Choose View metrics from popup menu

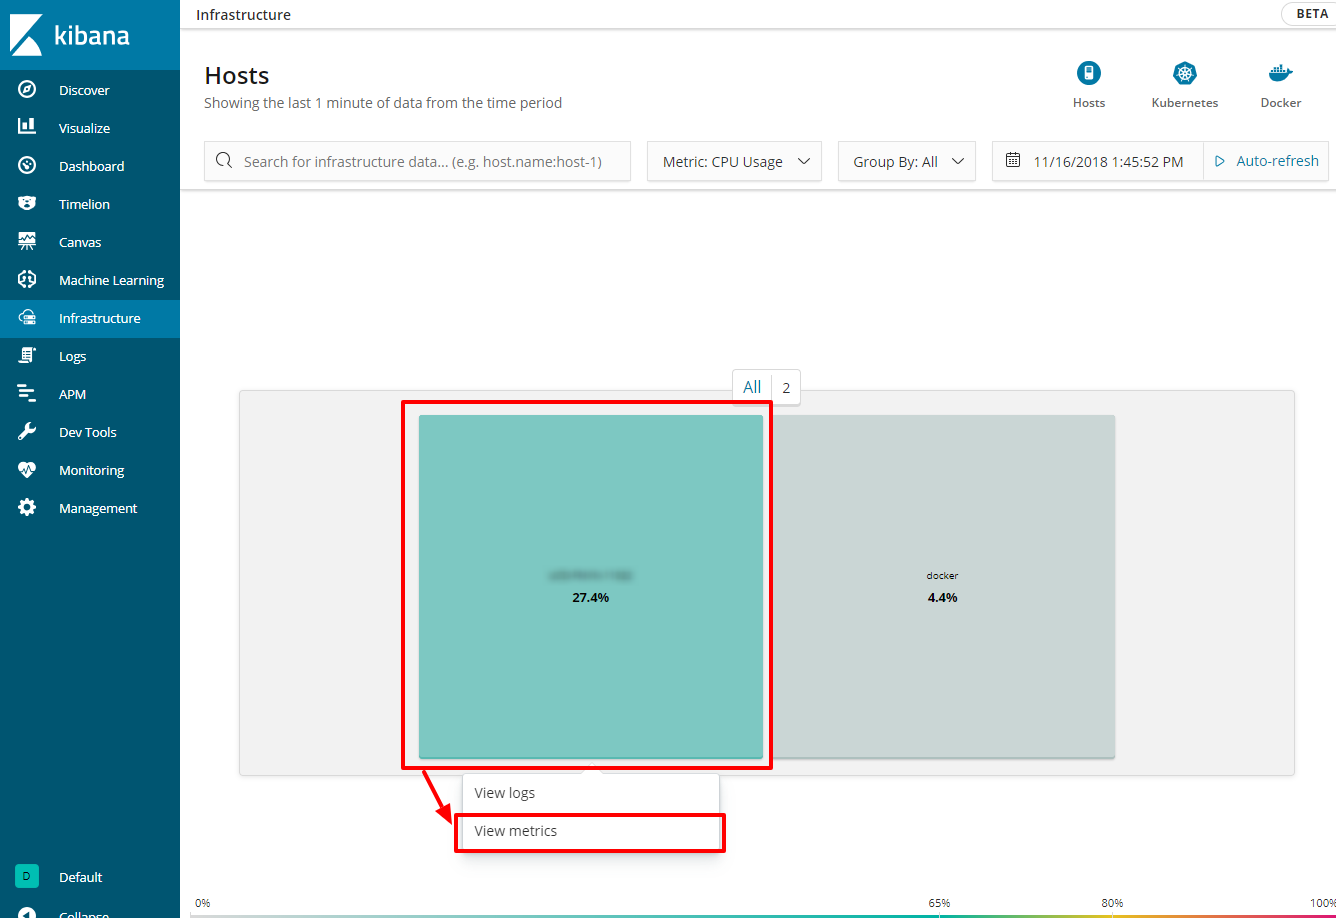coord(591,831)
